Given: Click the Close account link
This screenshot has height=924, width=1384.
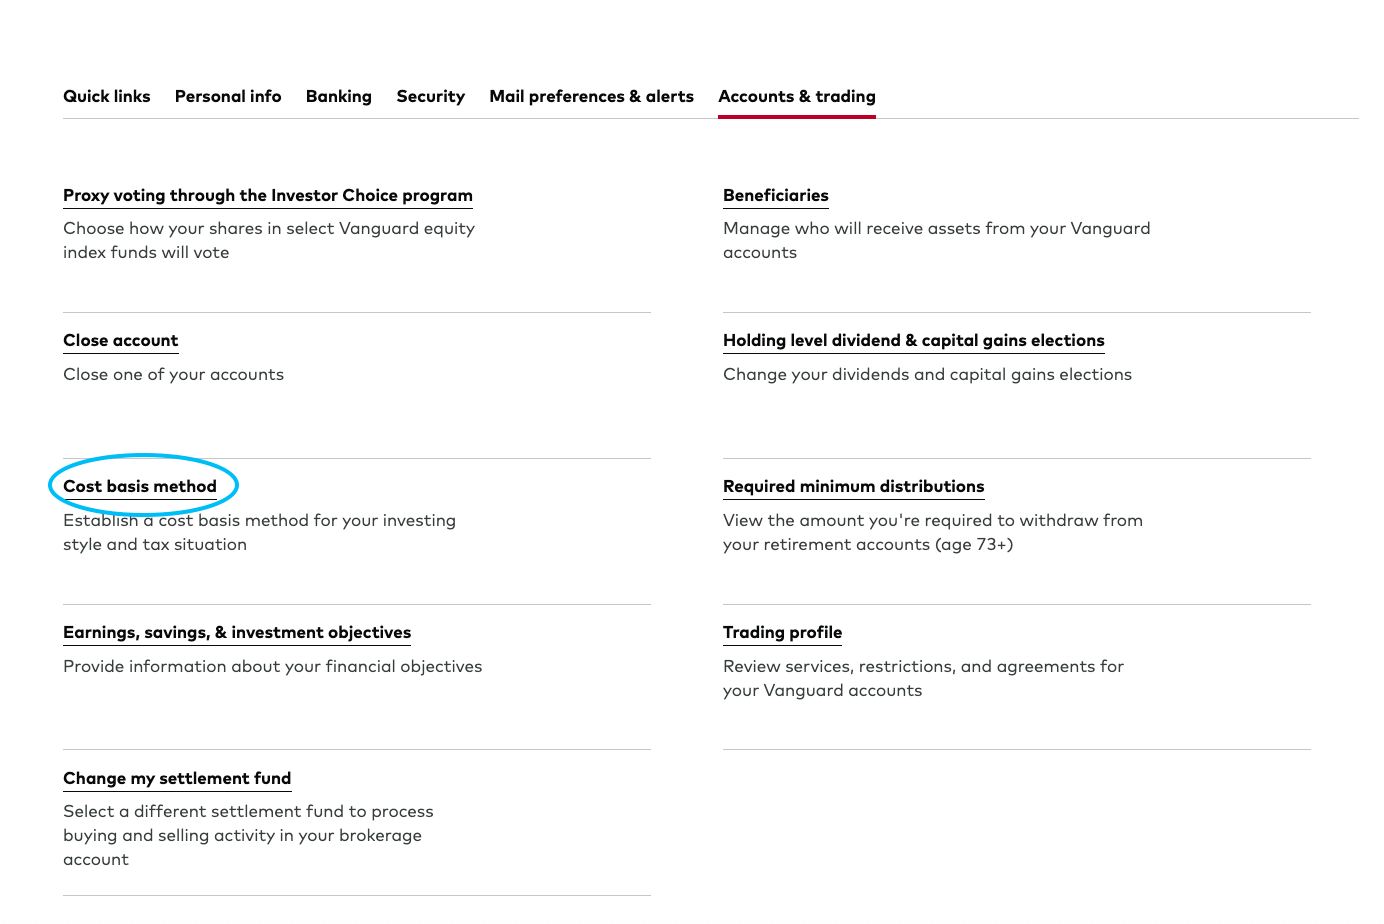Looking at the screenshot, I should 120,340.
